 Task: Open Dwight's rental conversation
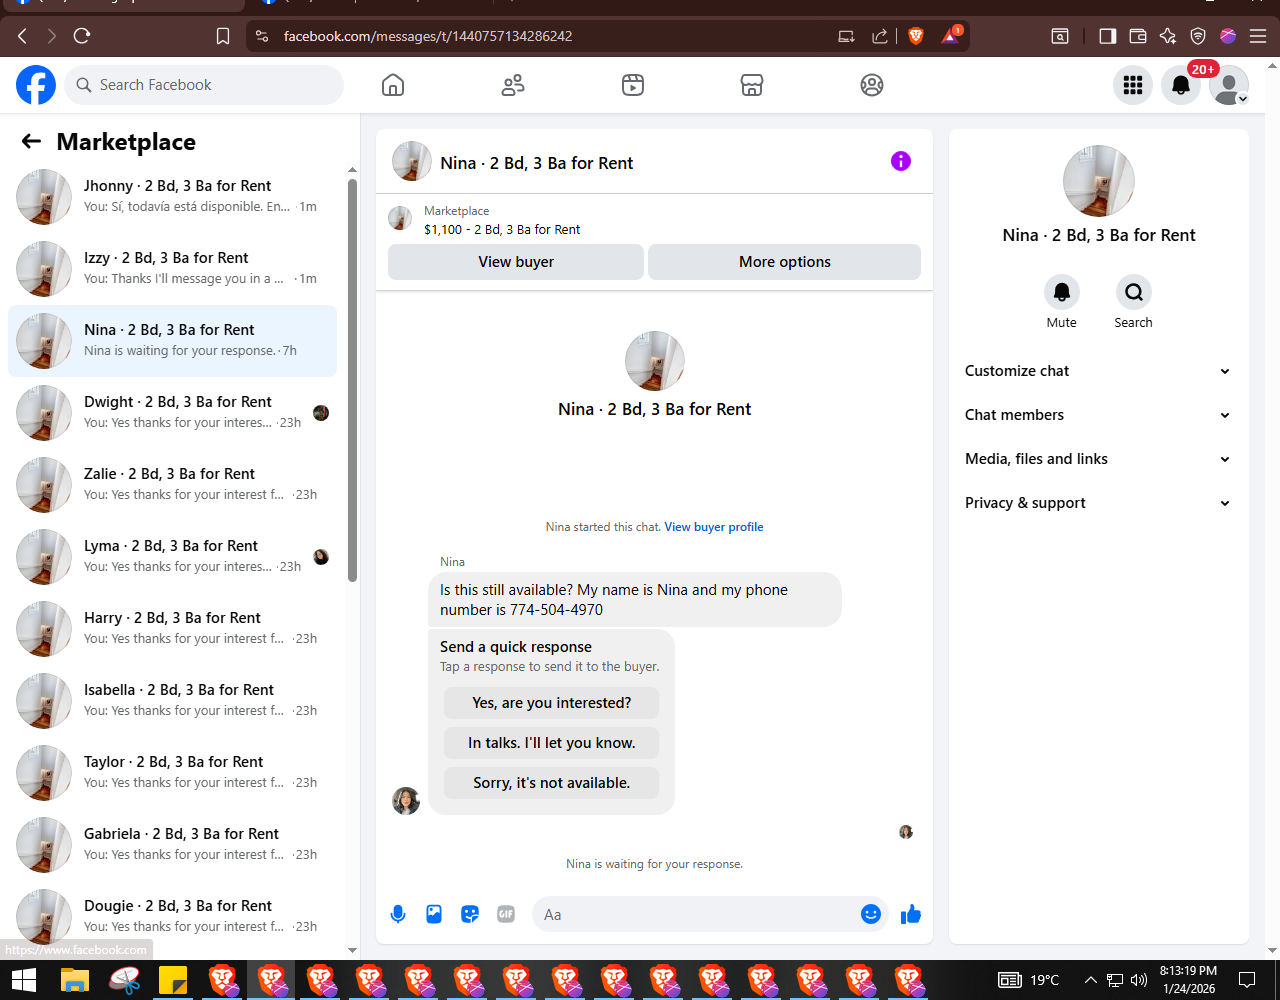tap(172, 413)
